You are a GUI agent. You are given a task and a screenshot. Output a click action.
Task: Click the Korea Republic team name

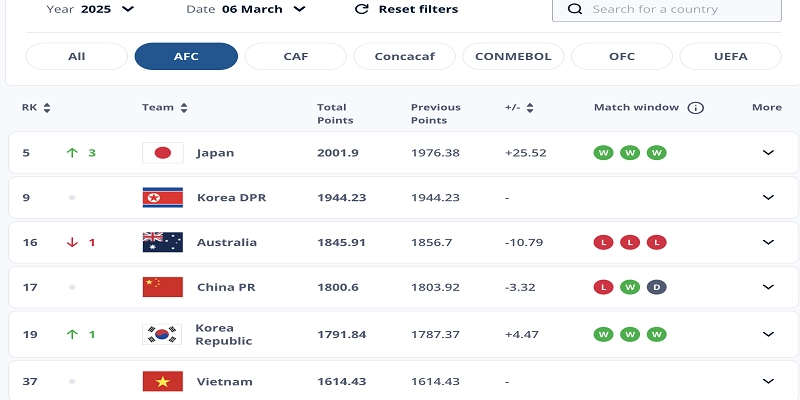(x=216, y=334)
